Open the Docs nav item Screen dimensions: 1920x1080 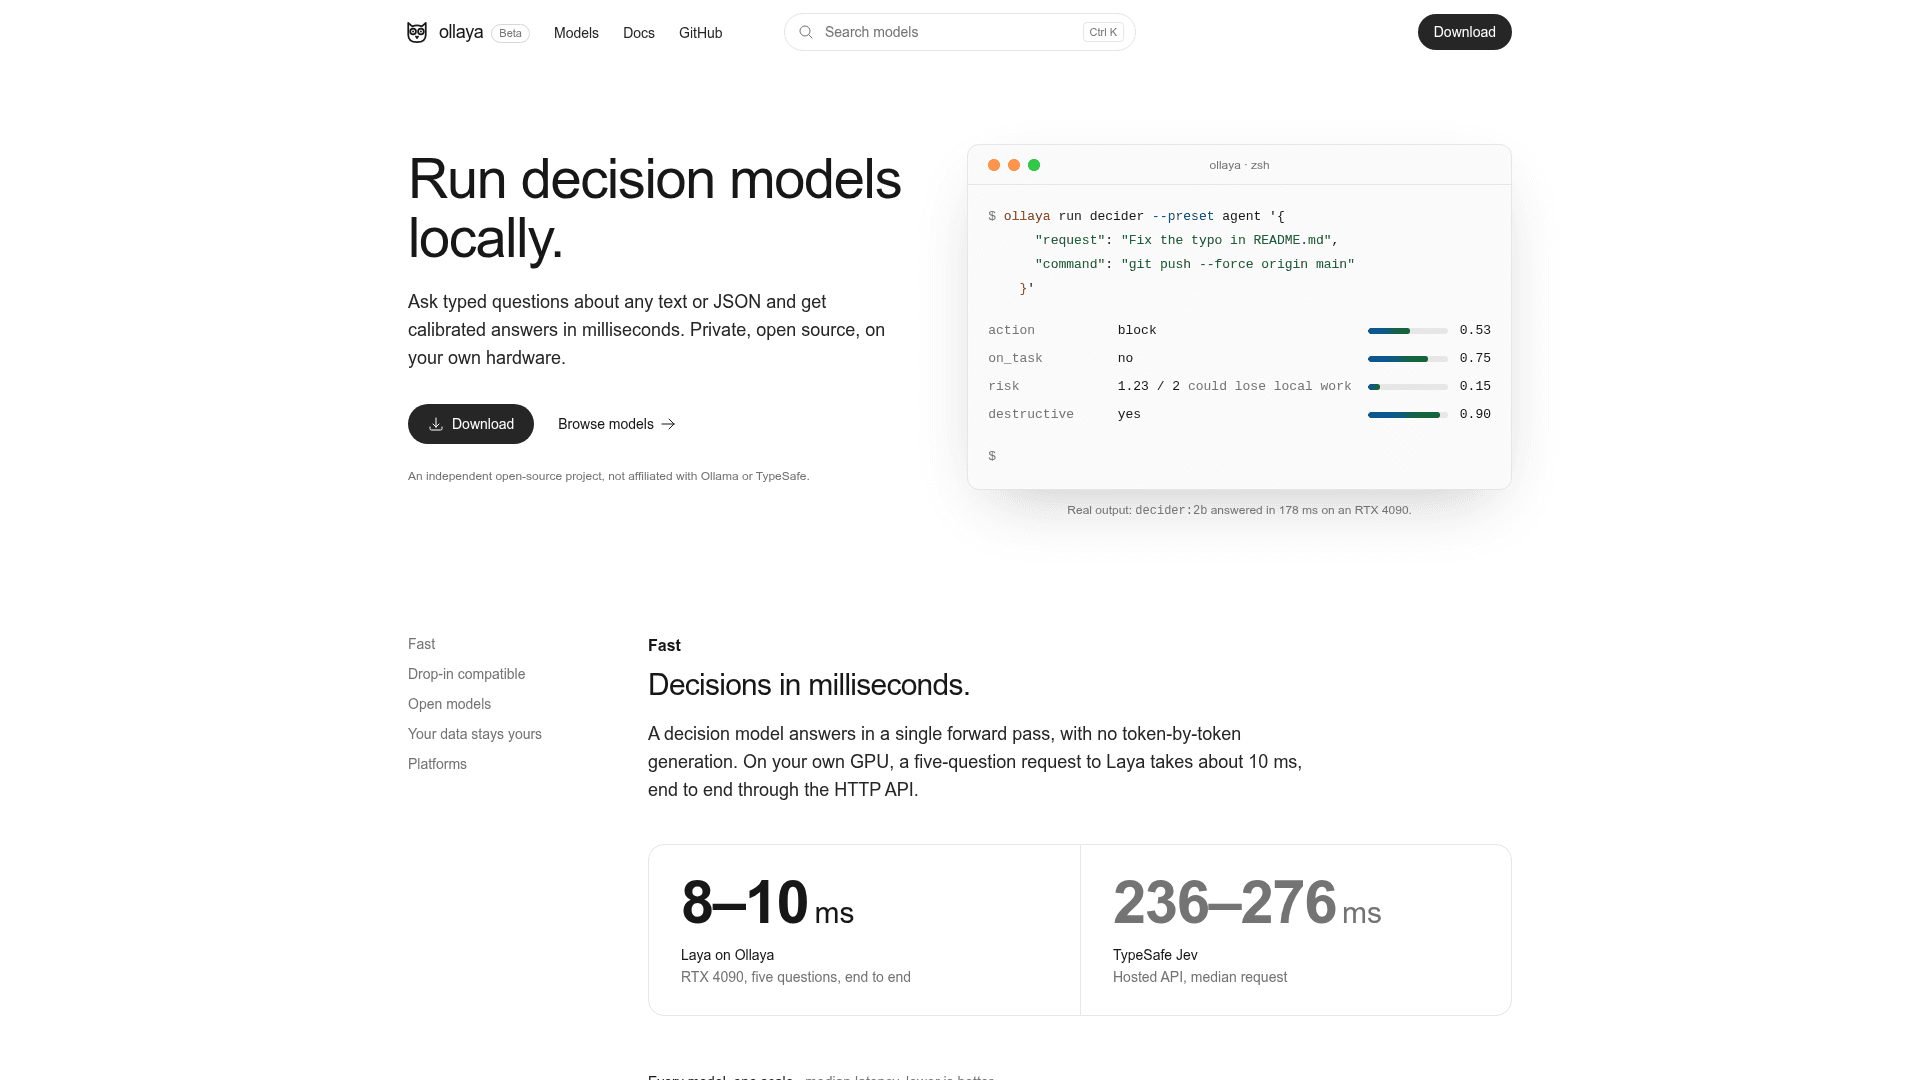tap(639, 33)
